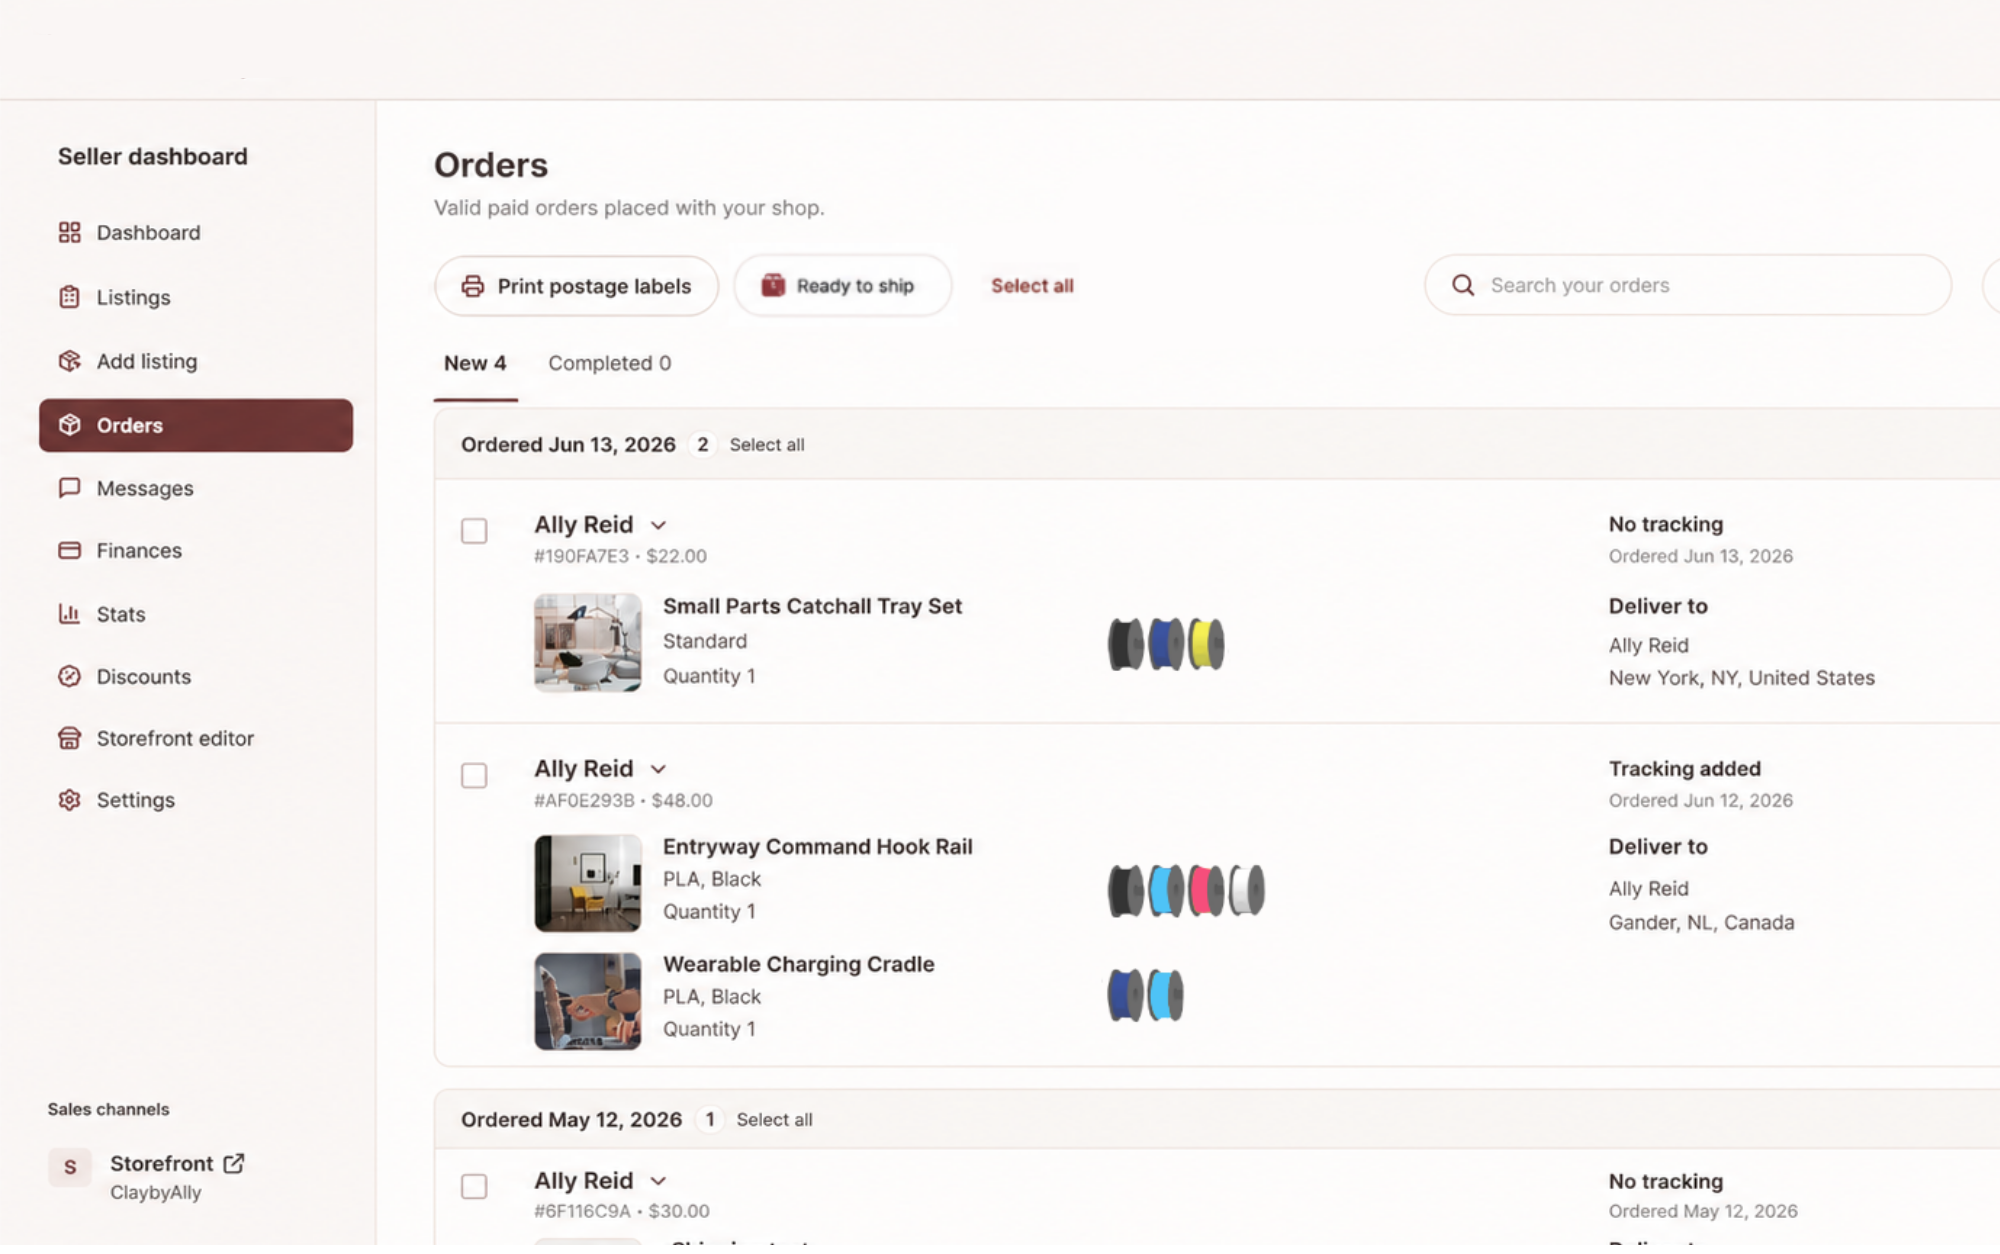
Task: Click the Tracking added status text
Action: 1684,769
